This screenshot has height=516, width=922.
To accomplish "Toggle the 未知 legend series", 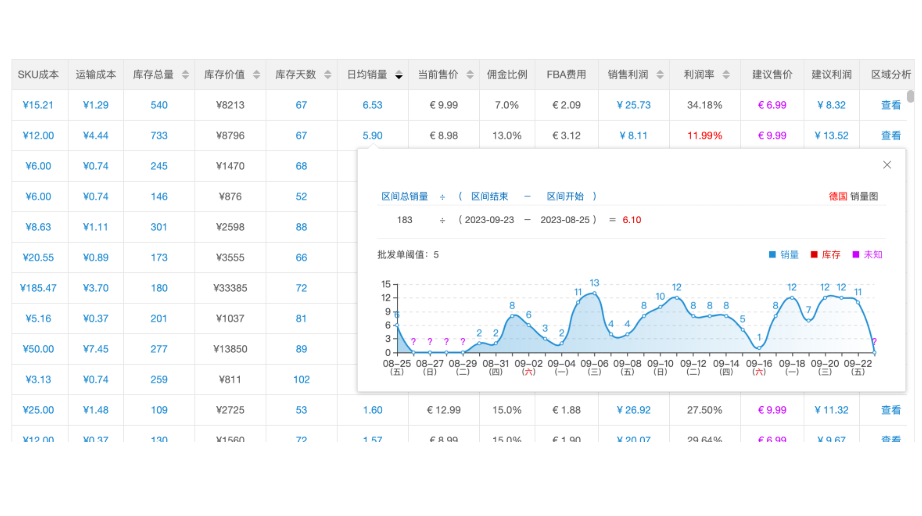I will tap(867, 255).
